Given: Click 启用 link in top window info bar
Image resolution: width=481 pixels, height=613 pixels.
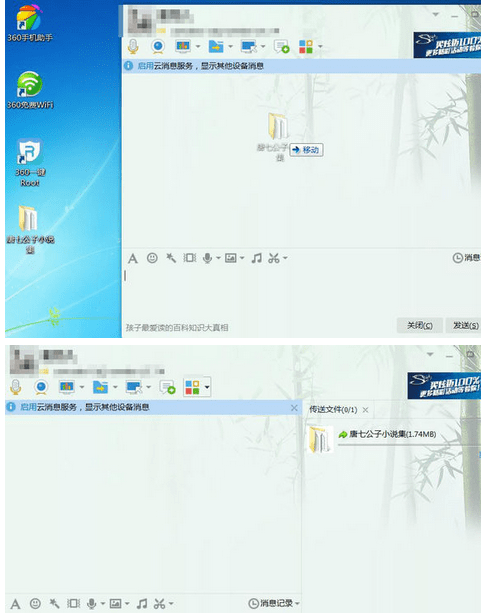Looking at the screenshot, I should [x=145, y=66].
